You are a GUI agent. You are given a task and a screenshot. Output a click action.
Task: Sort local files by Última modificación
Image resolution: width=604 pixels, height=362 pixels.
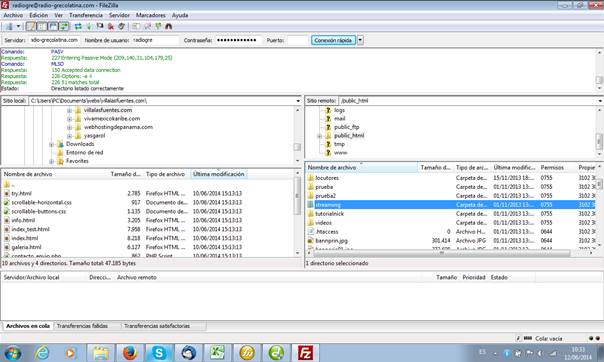point(218,174)
